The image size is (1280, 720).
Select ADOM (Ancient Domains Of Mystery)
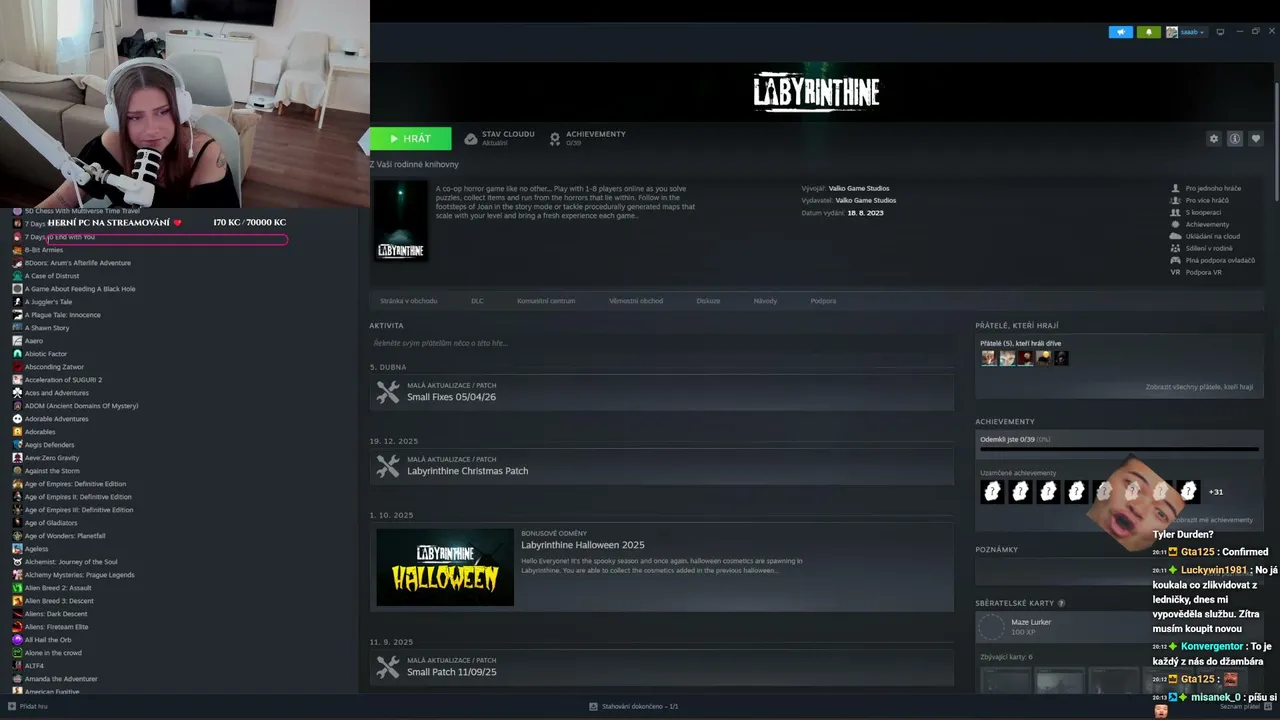pyautogui.click(x=81, y=406)
